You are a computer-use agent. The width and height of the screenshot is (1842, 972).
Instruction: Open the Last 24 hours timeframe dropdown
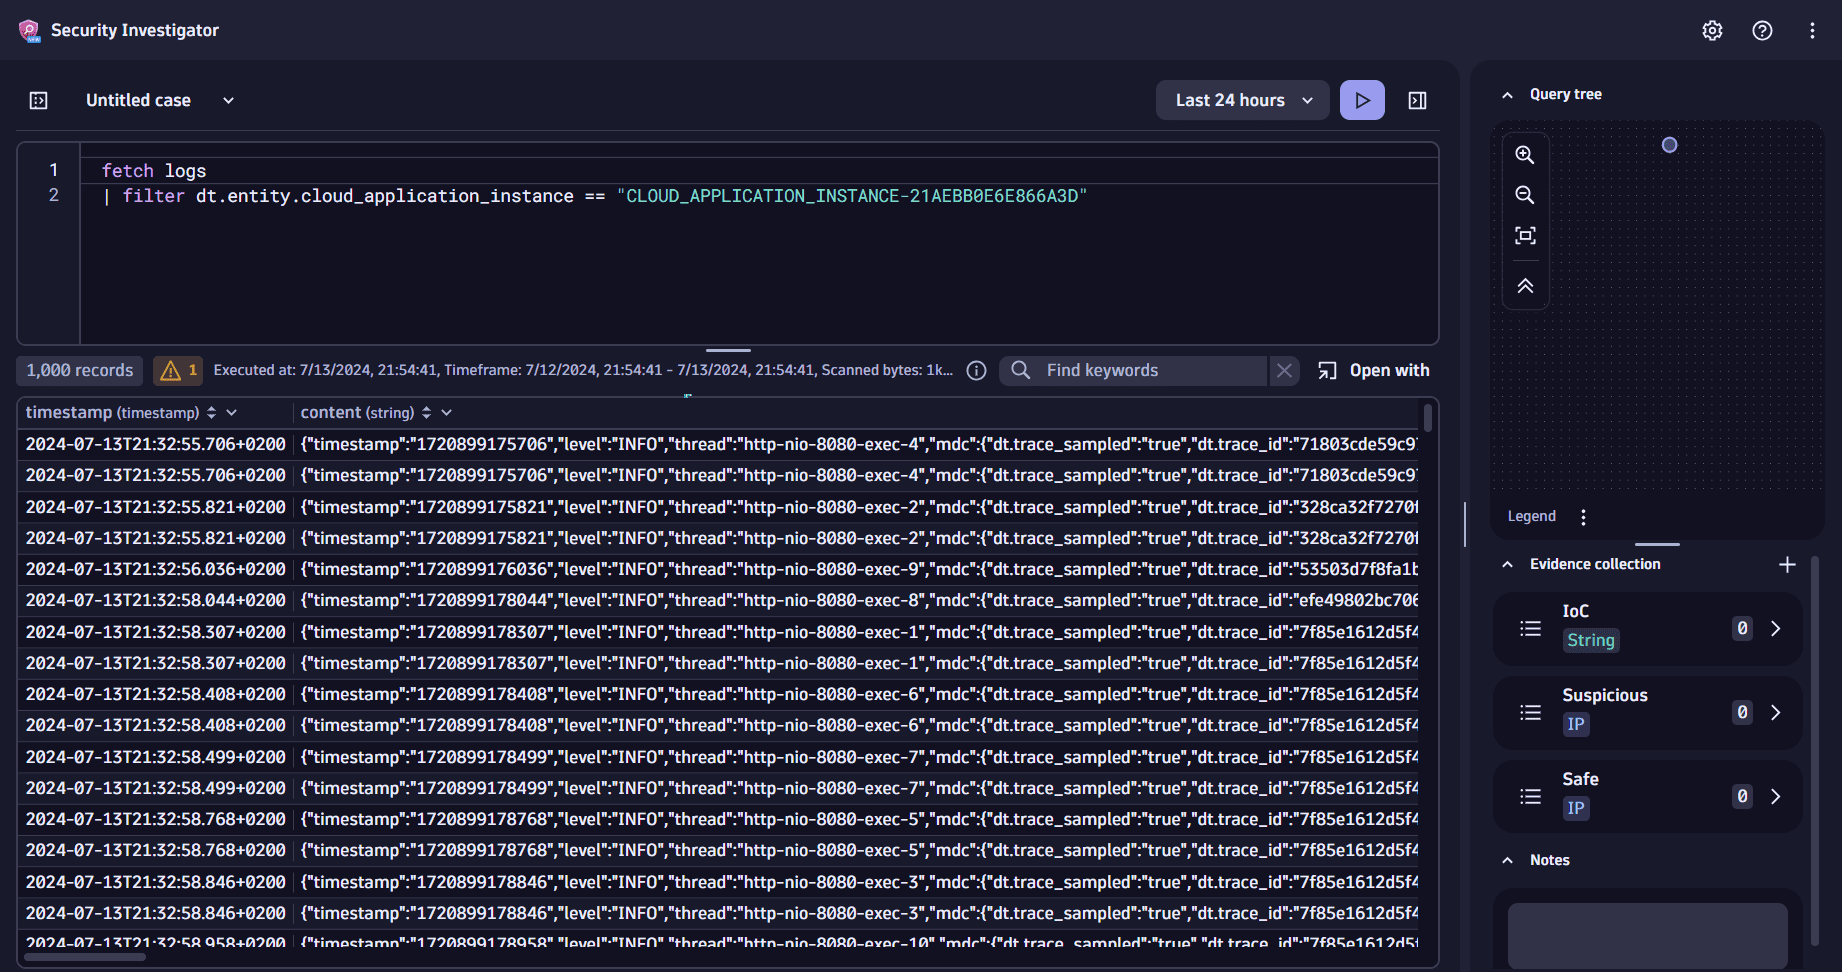[x=1242, y=100]
